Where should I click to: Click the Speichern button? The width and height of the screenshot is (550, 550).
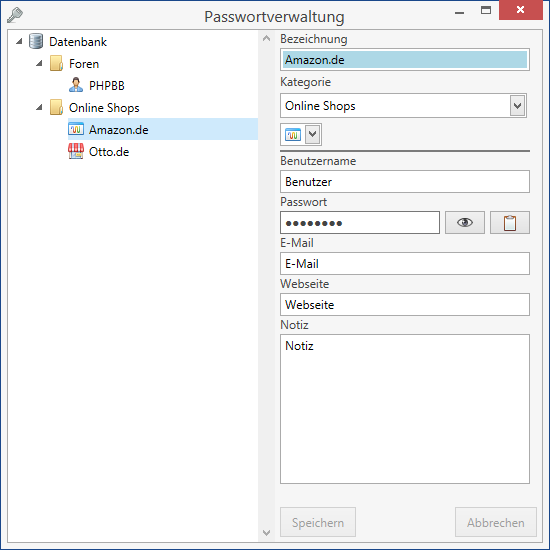tap(318, 522)
